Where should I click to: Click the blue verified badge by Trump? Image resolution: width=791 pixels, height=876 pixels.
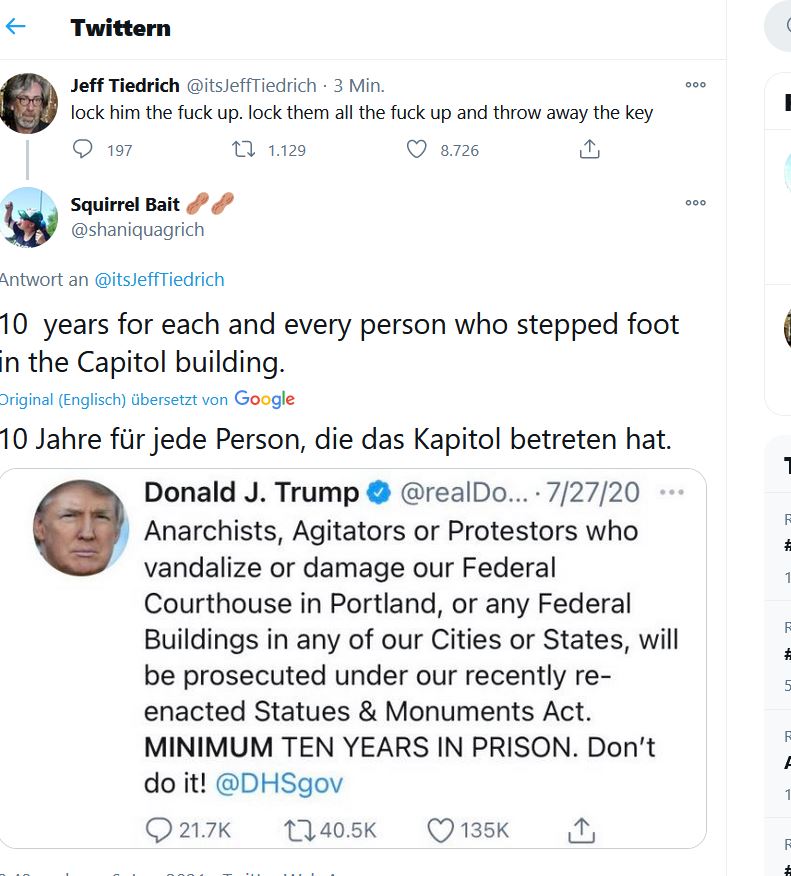(378, 493)
